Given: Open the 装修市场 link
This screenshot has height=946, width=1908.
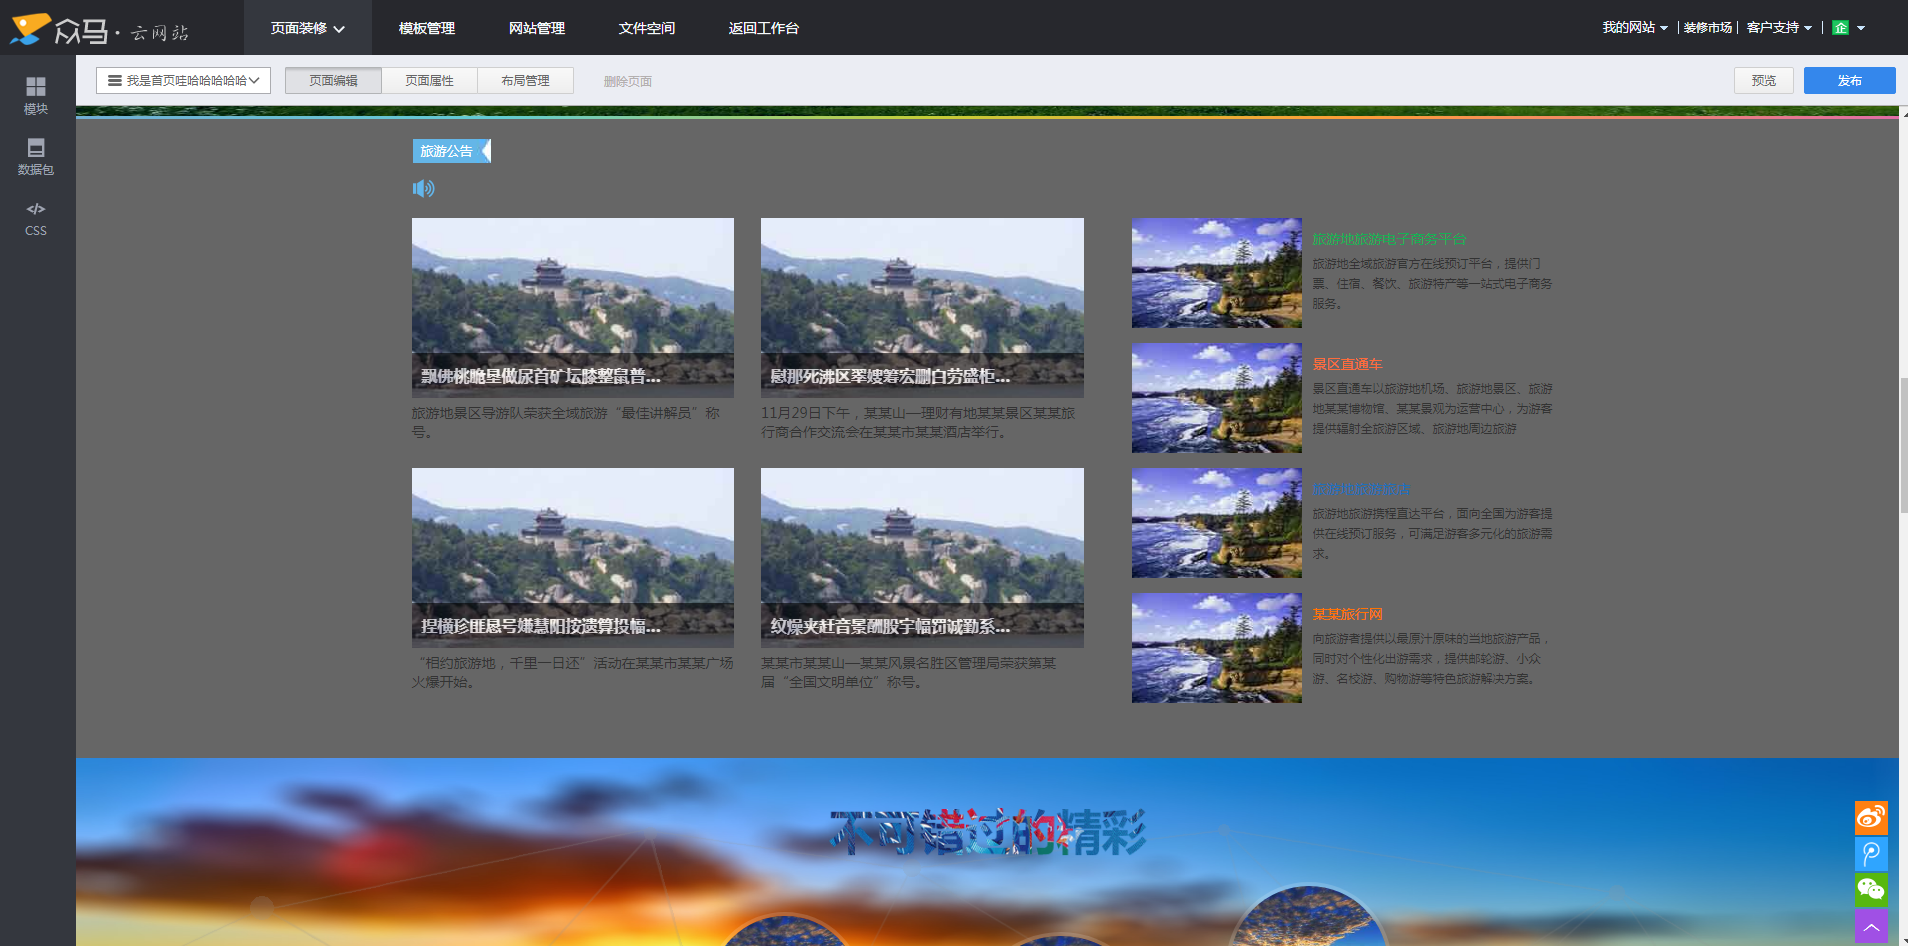Looking at the screenshot, I should click(1708, 28).
